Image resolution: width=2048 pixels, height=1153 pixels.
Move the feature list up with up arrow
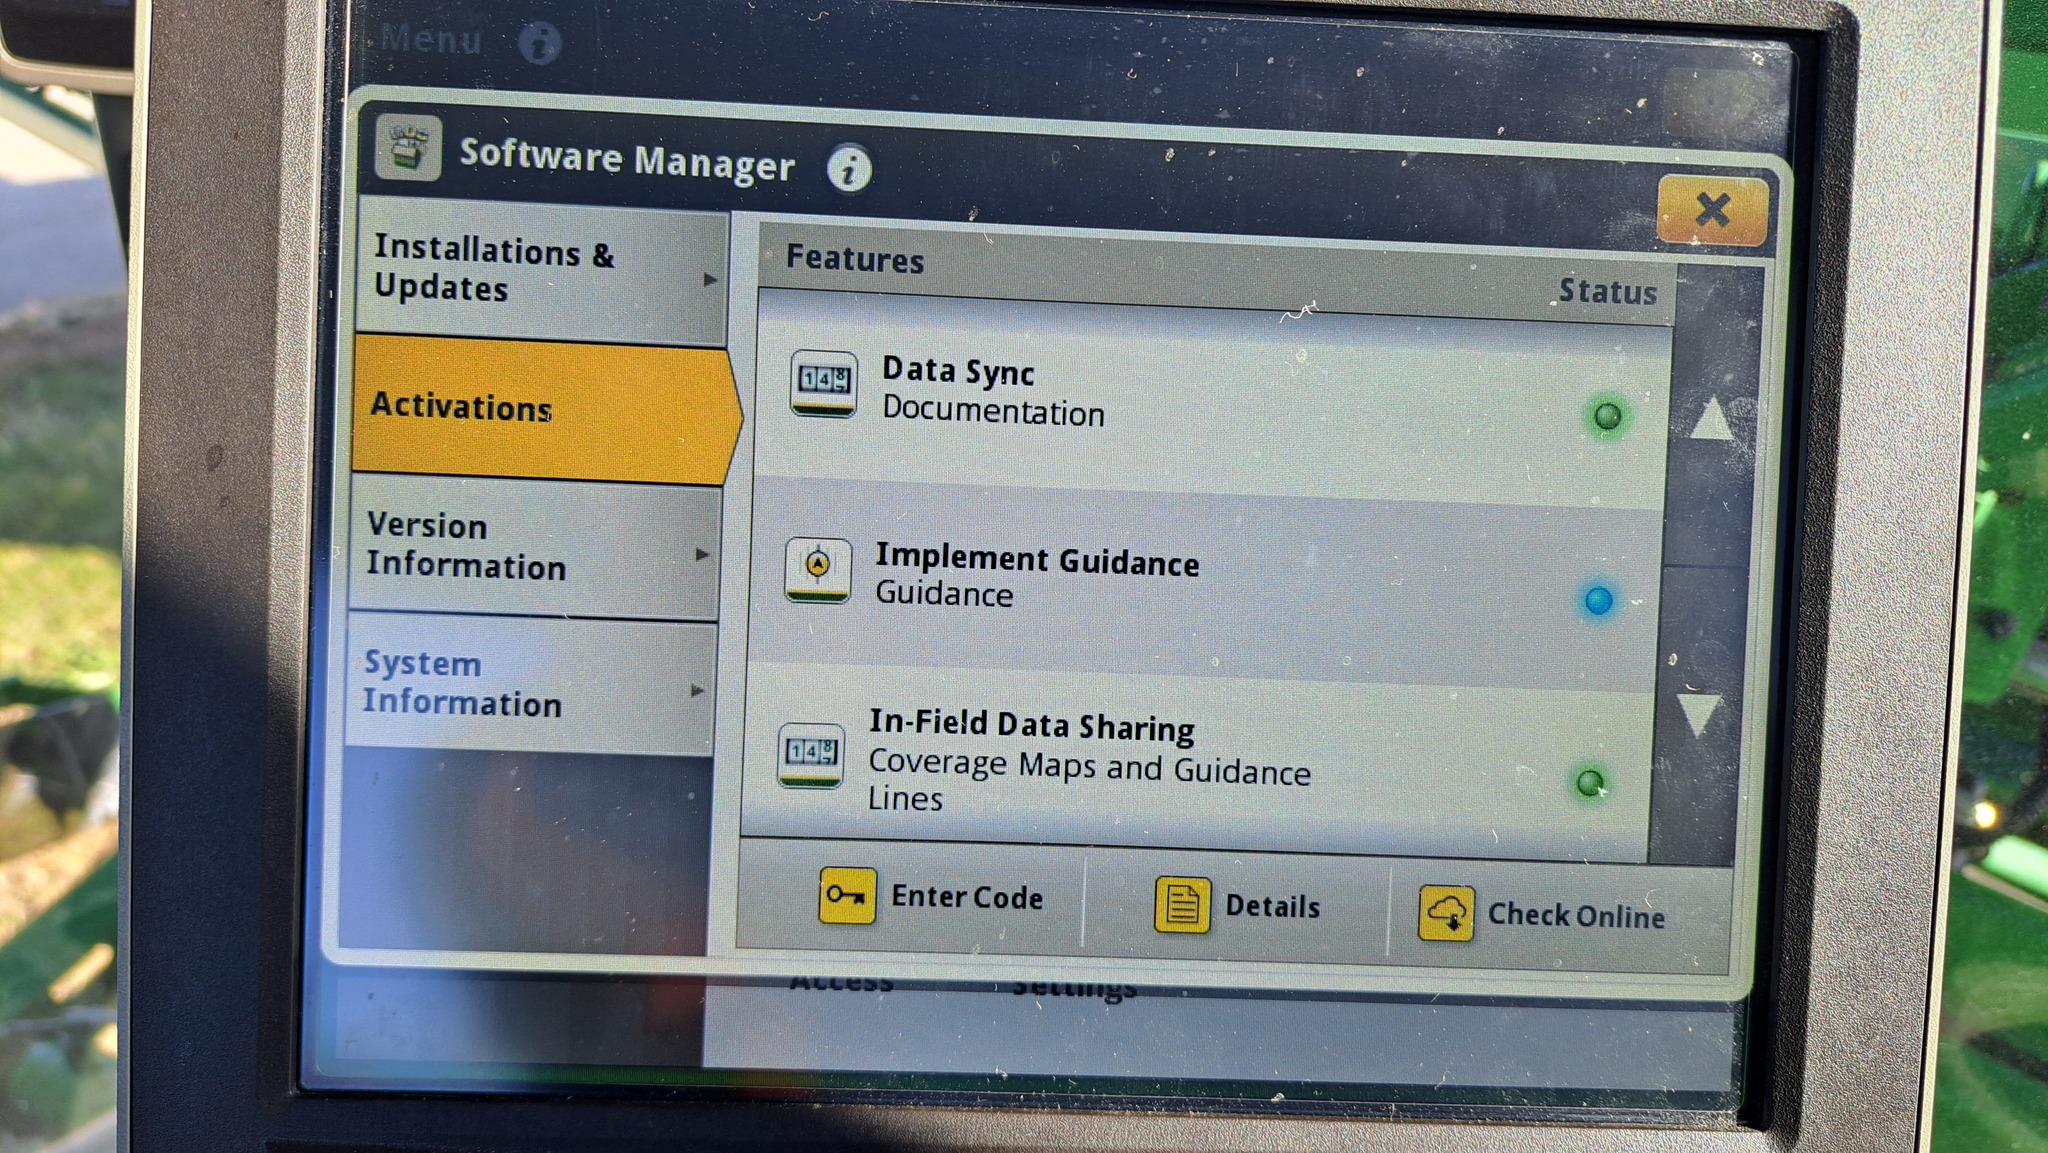1712,418
